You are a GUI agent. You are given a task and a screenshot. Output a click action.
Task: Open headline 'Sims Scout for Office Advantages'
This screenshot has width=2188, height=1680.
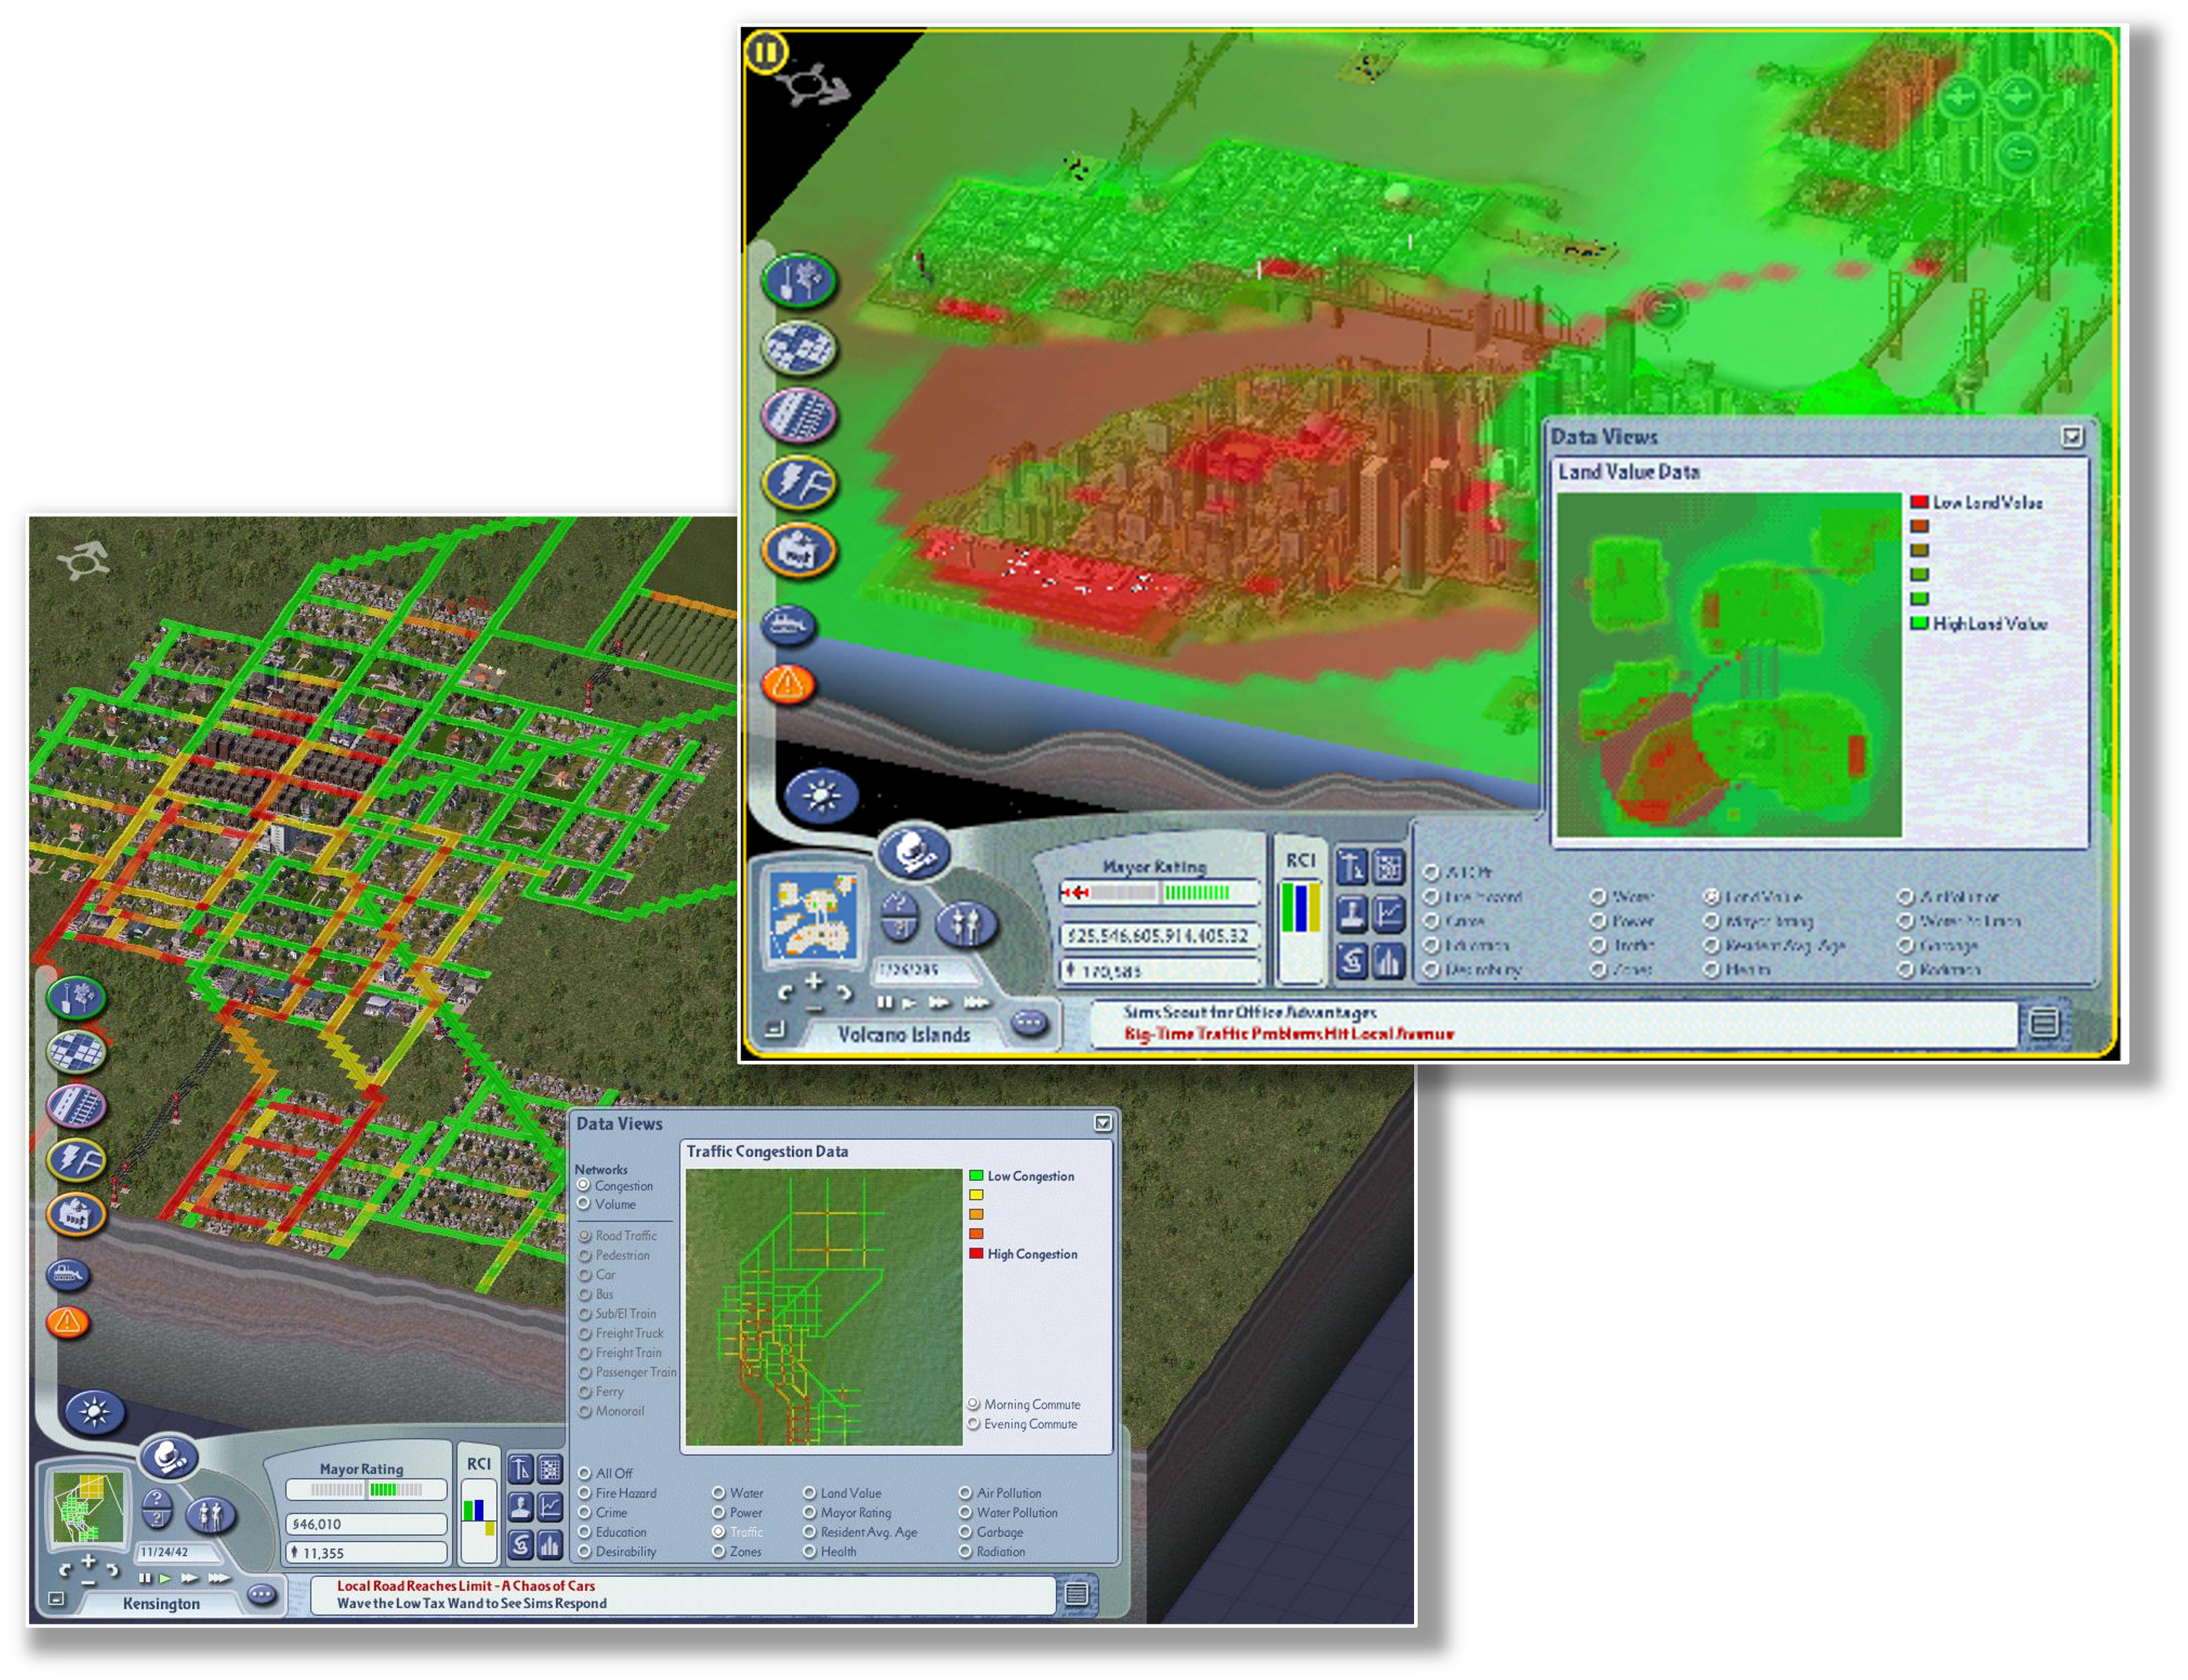[1250, 1012]
